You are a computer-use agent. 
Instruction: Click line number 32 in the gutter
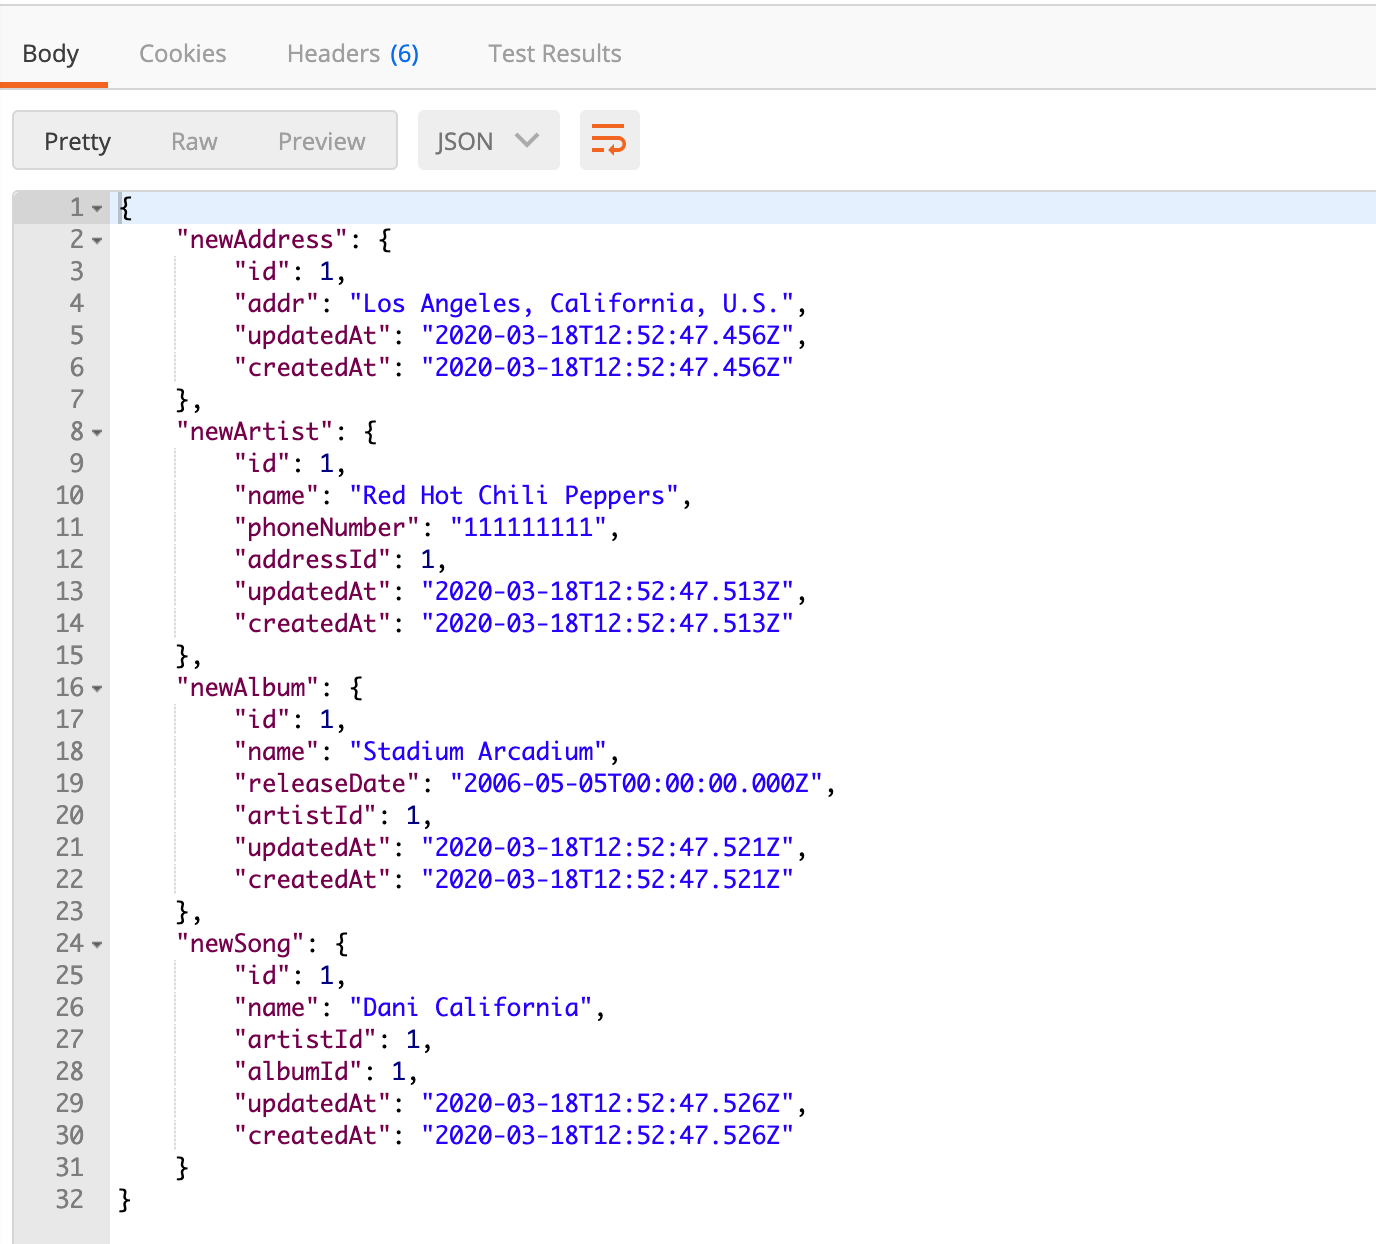pyautogui.click(x=69, y=1199)
